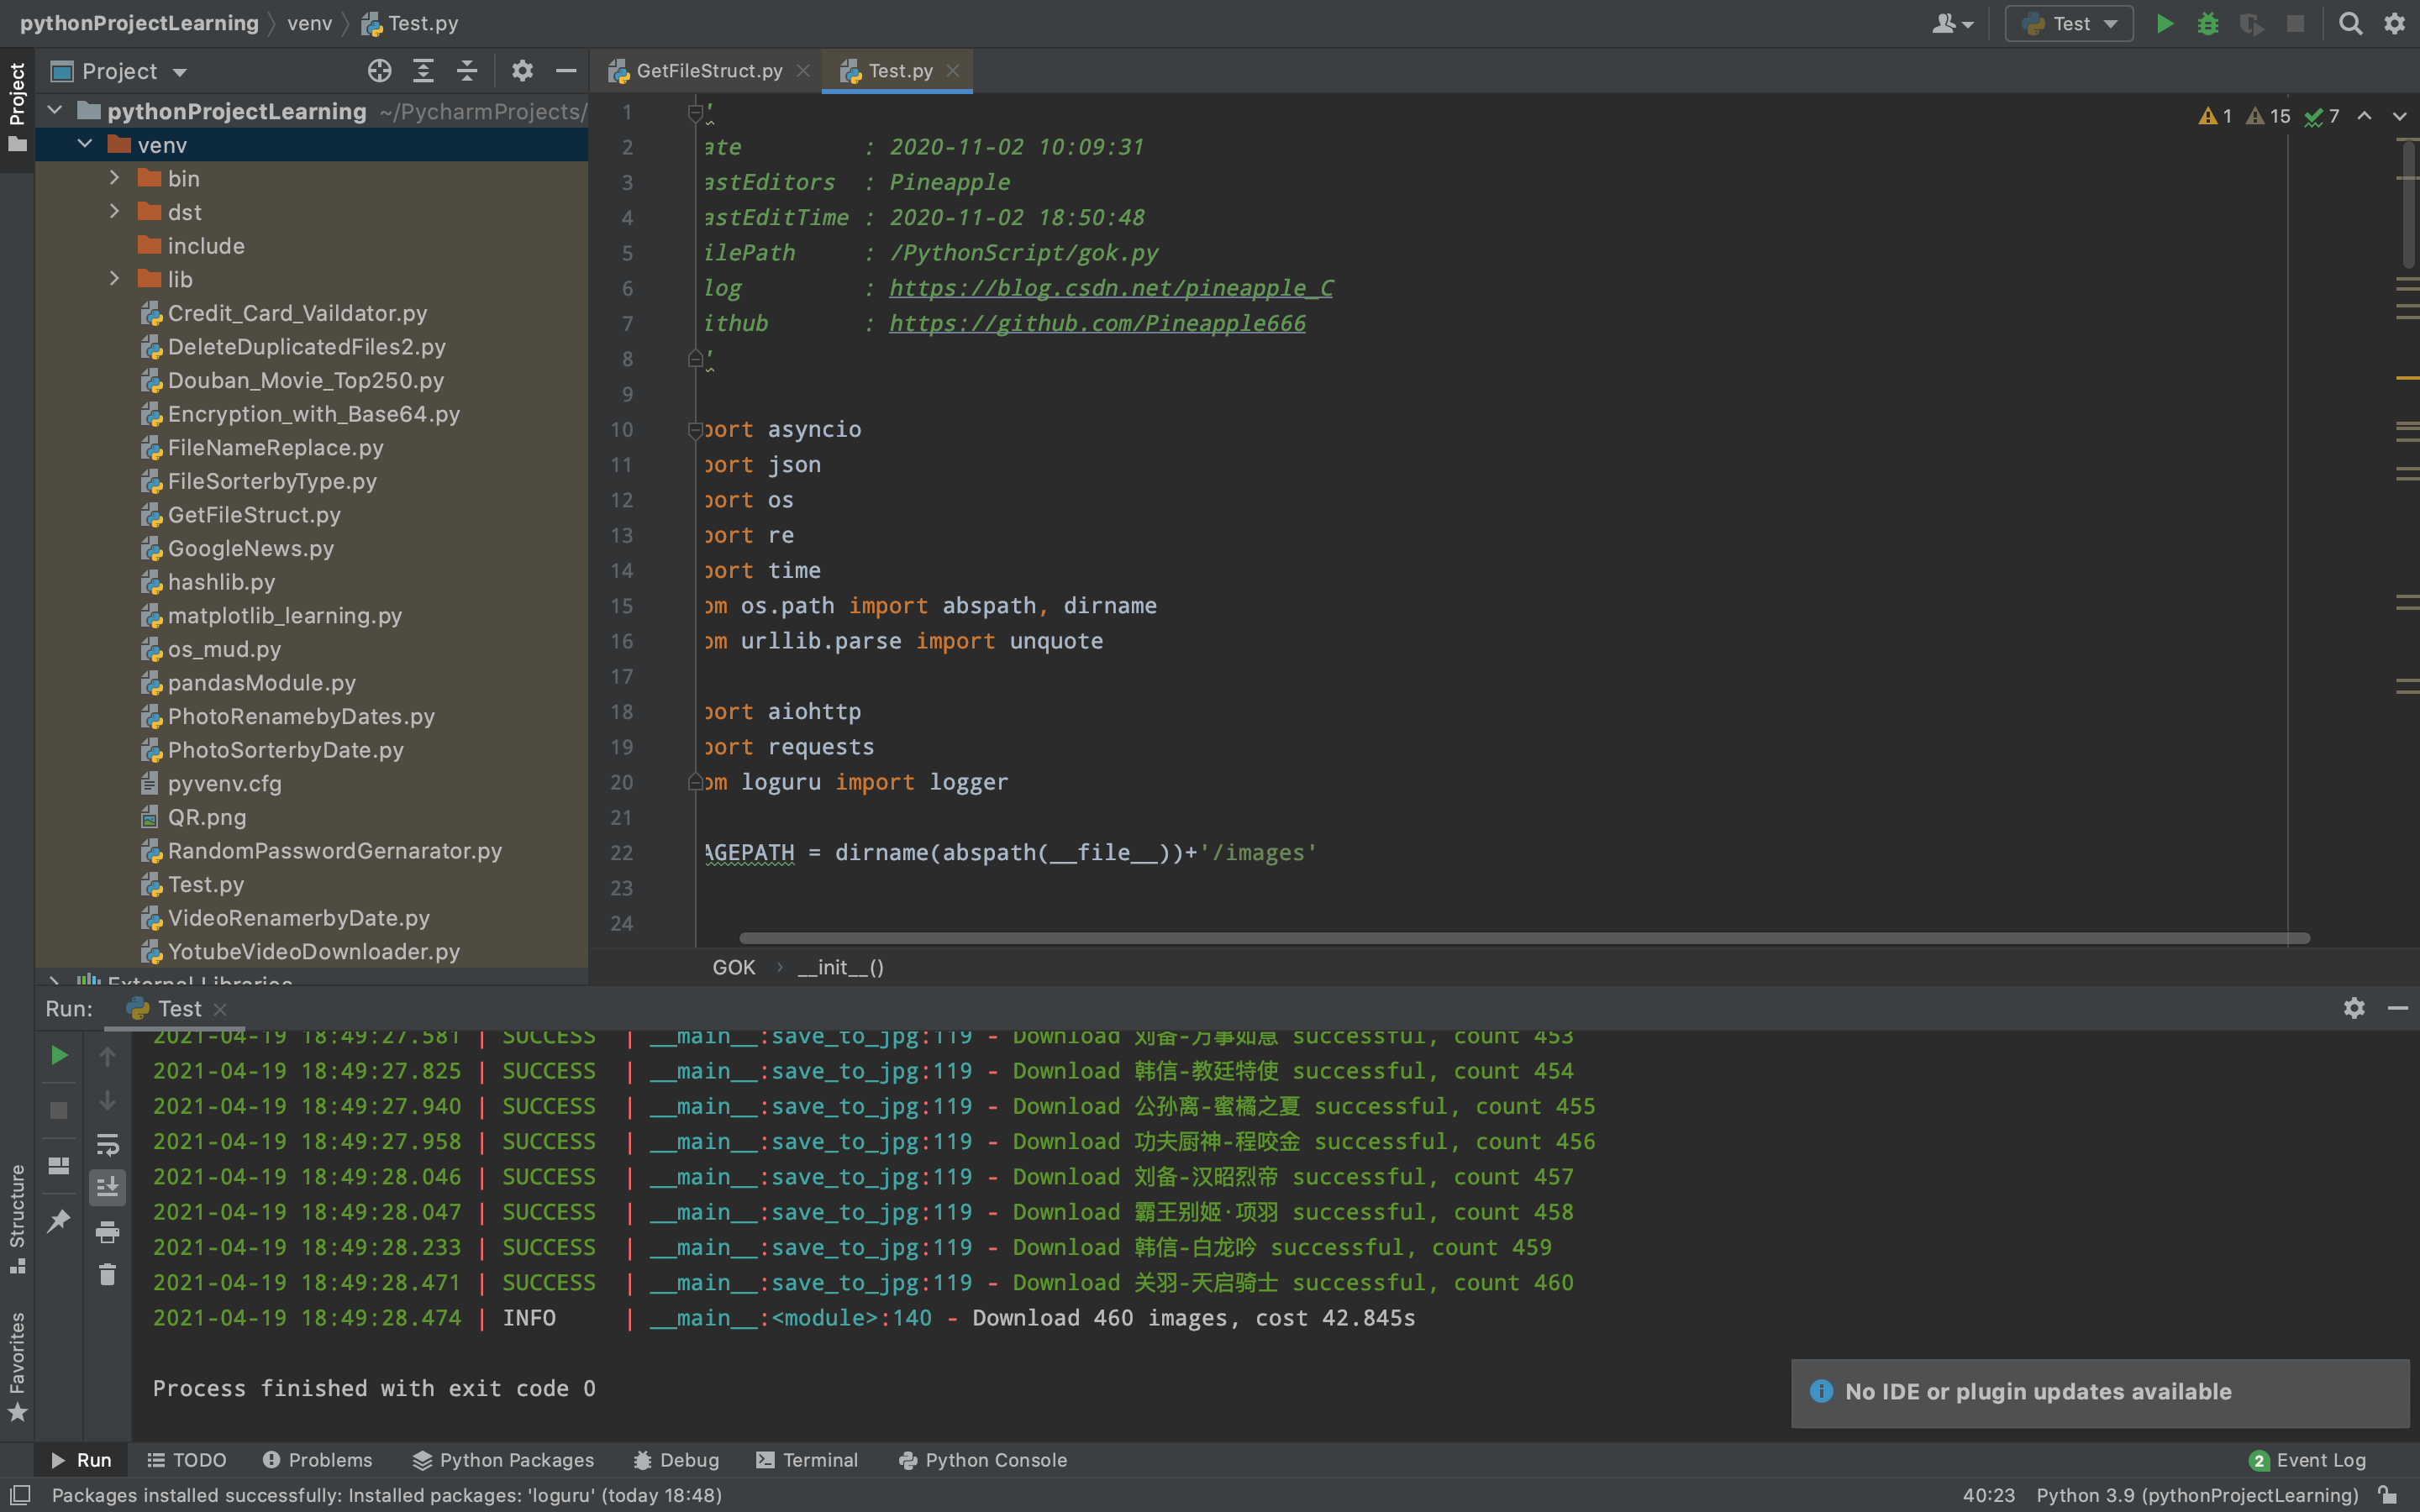The width and height of the screenshot is (2420, 1512).
Task: Select YotubeVideoDownloader.py in project tree
Action: click(314, 951)
